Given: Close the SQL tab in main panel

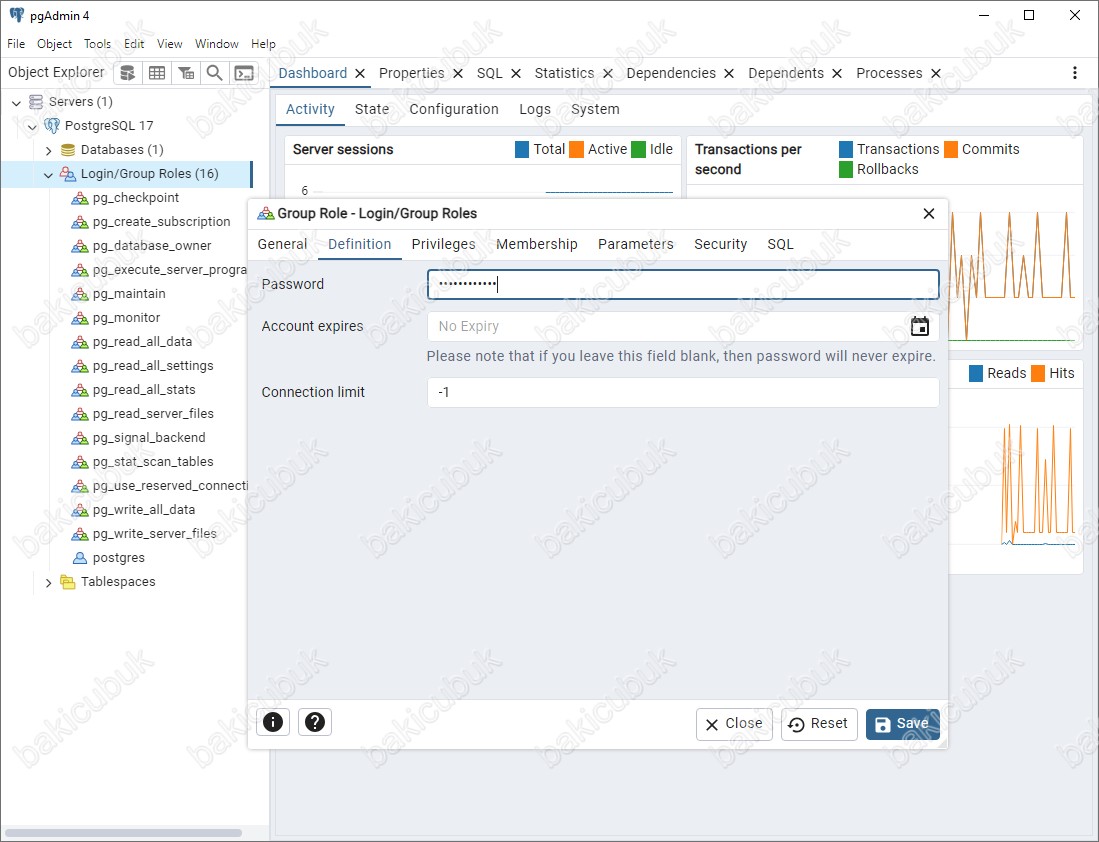Looking at the screenshot, I should 516,74.
